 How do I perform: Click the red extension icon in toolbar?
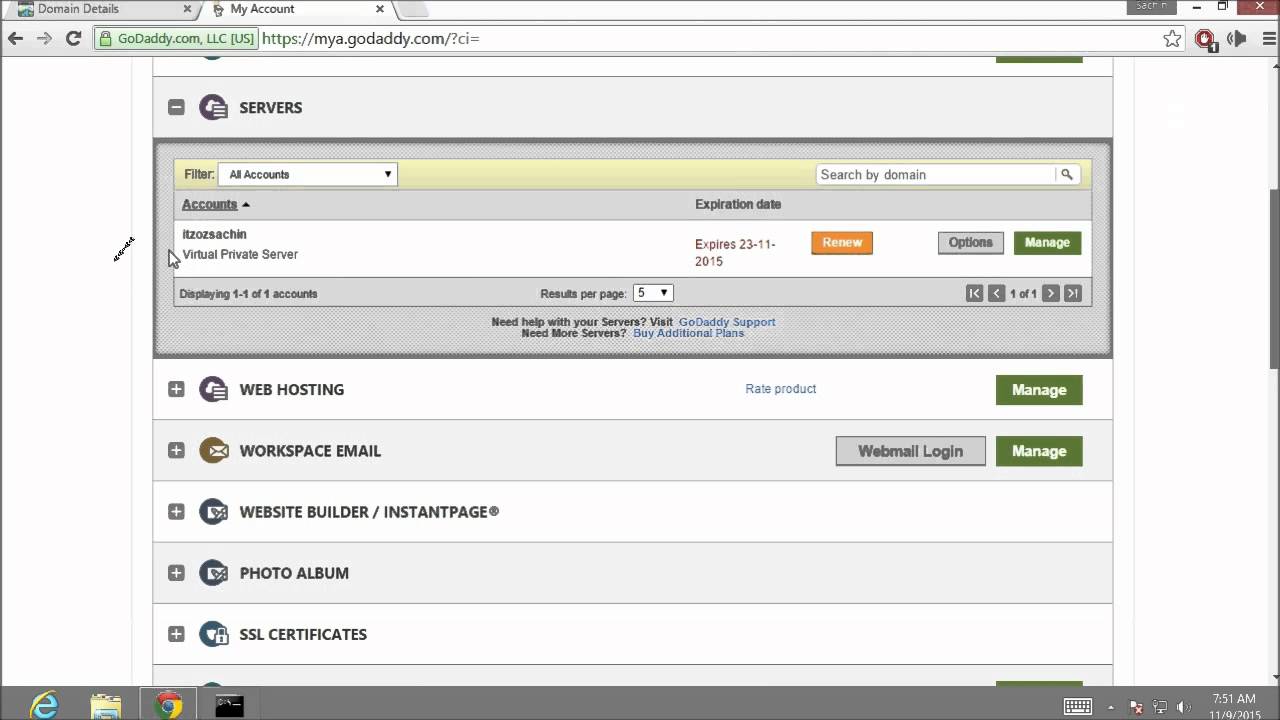point(1205,39)
